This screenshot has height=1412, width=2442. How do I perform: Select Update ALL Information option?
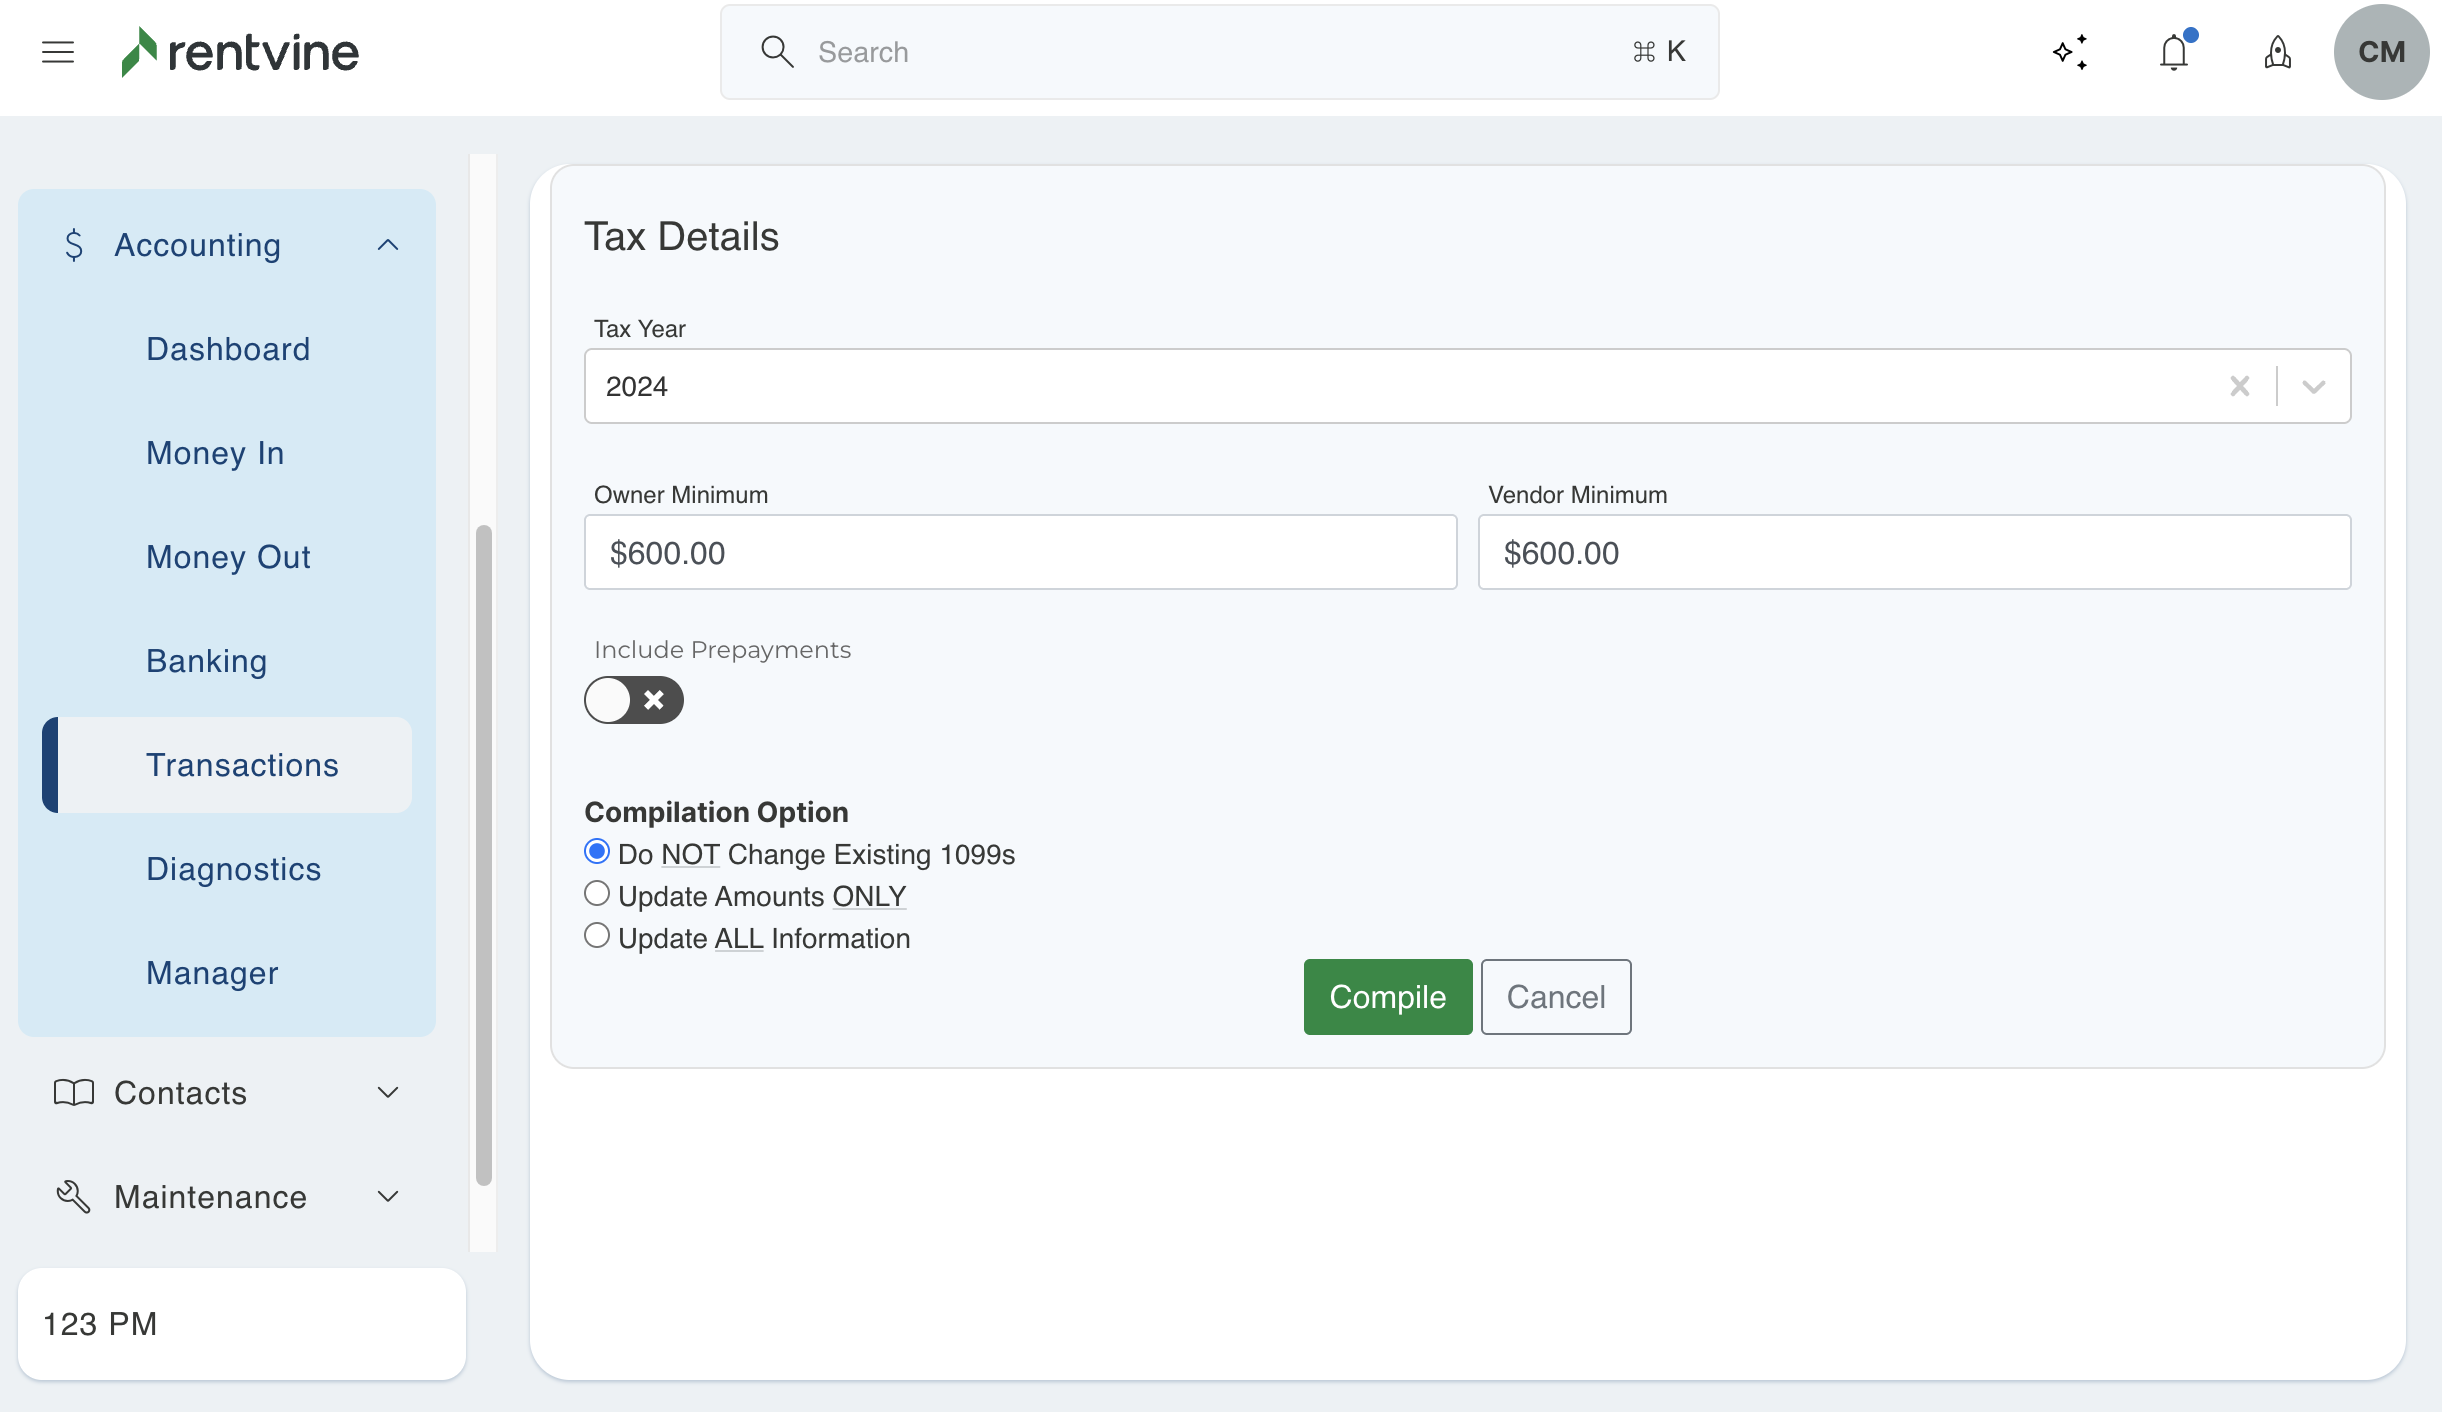[597, 936]
